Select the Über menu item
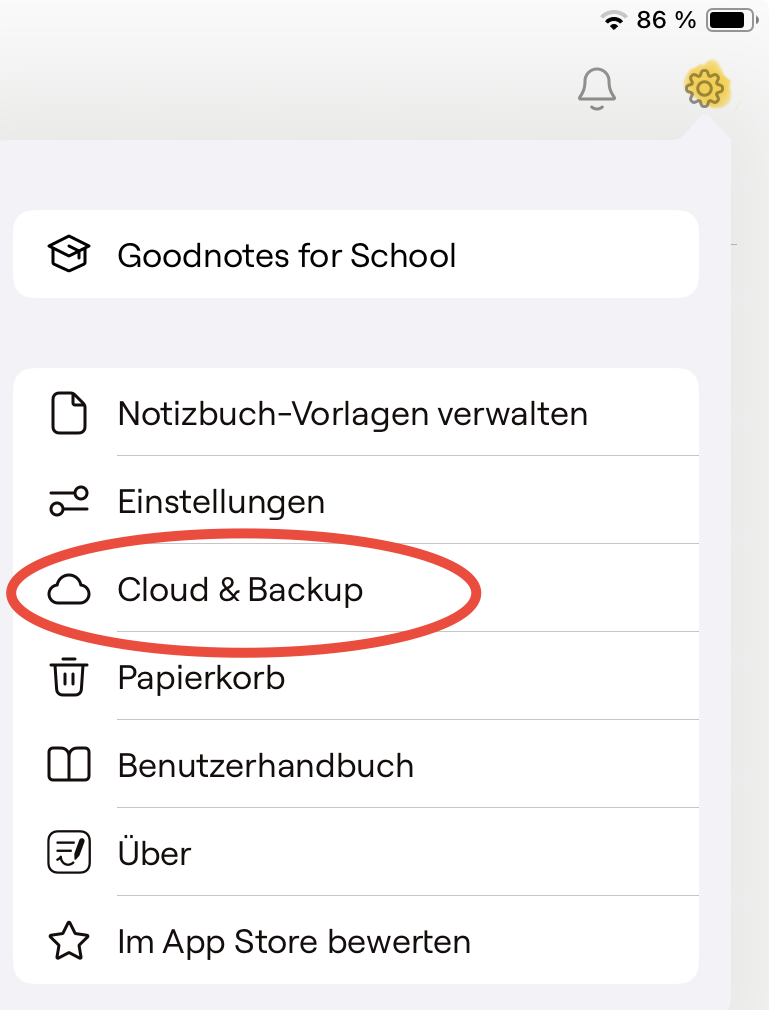The height and width of the screenshot is (1010, 769). (154, 853)
